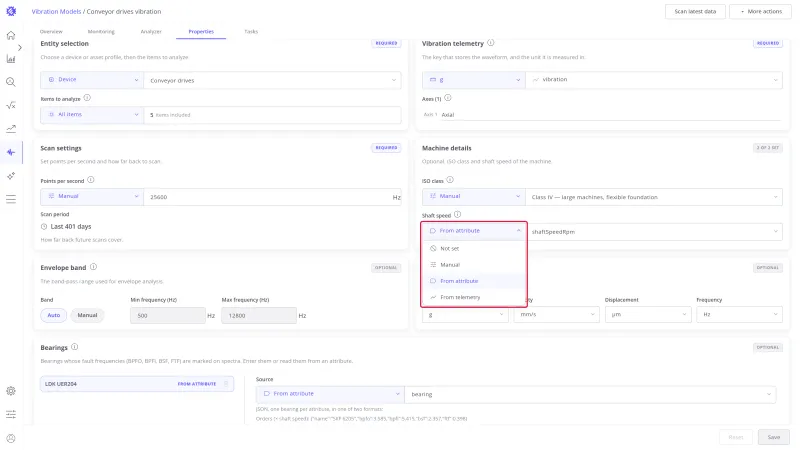The width and height of the screenshot is (800, 450).
Task: Click the Save button
Action: pos(773,437)
